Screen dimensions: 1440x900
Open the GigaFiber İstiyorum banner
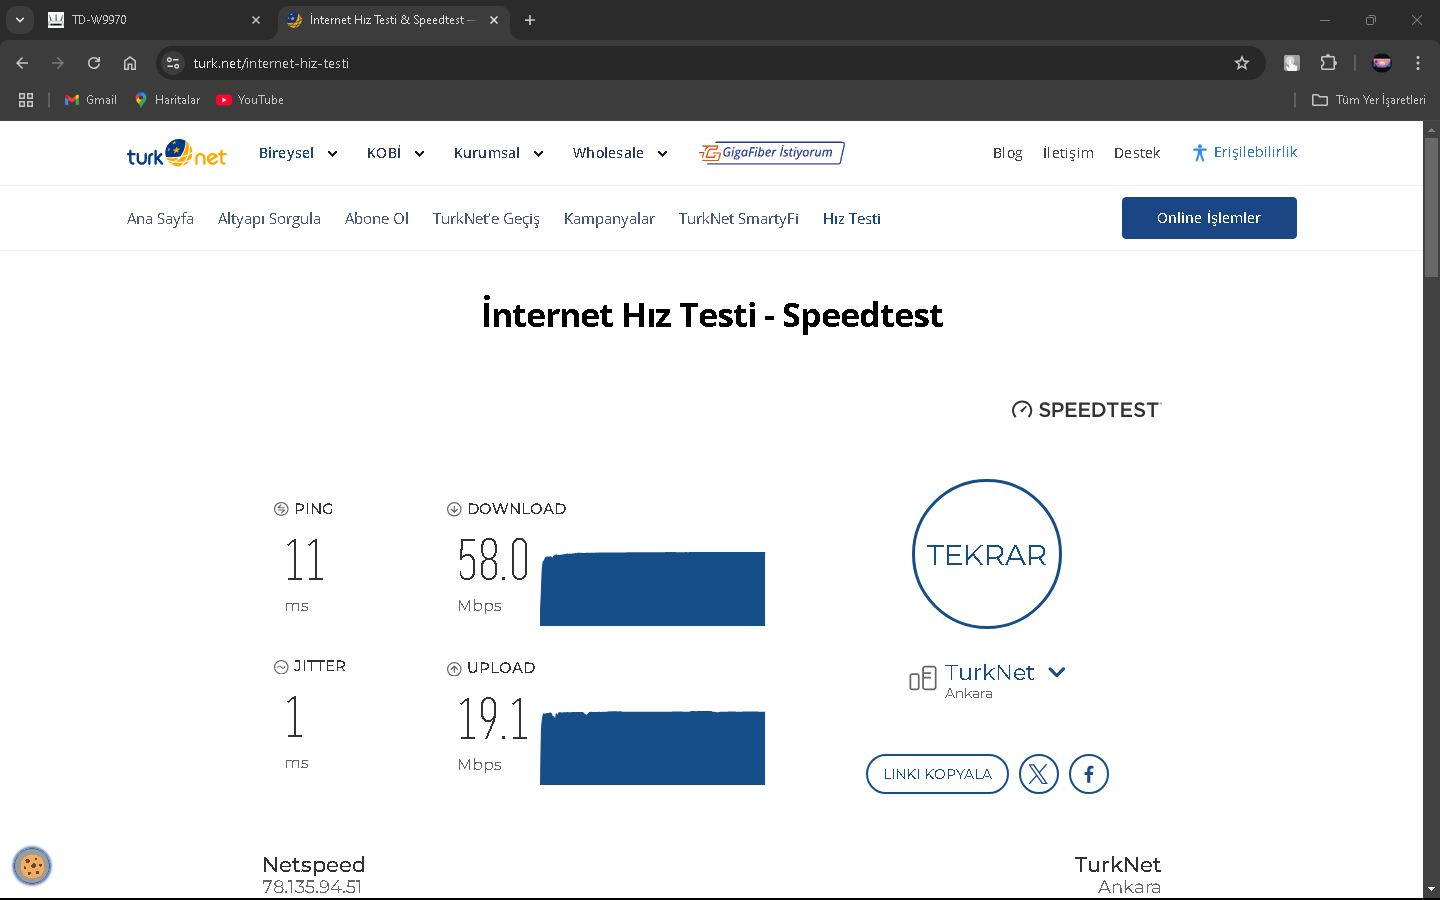coord(771,153)
